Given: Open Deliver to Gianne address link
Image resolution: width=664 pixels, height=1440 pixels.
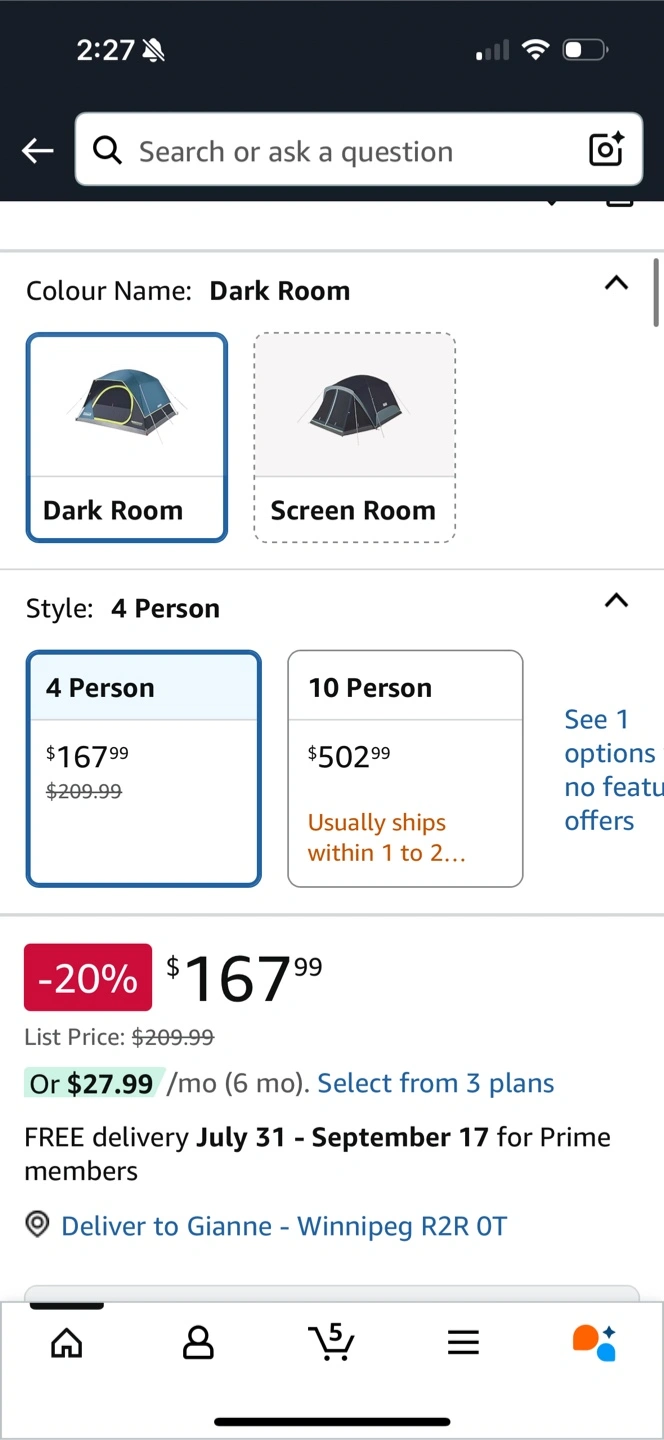Looking at the screenshot, I should point(284,1226).
